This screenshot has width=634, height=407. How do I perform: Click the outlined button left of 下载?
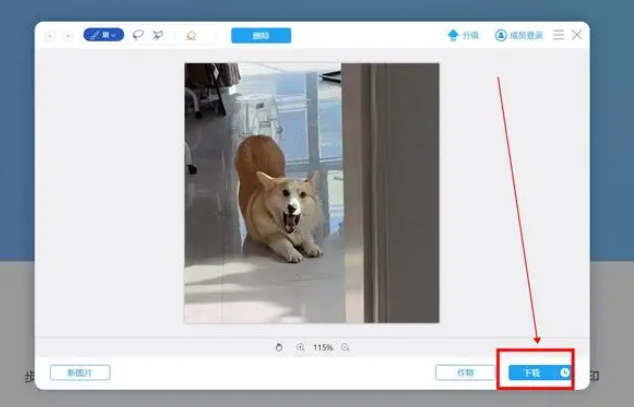click(465, 373)
